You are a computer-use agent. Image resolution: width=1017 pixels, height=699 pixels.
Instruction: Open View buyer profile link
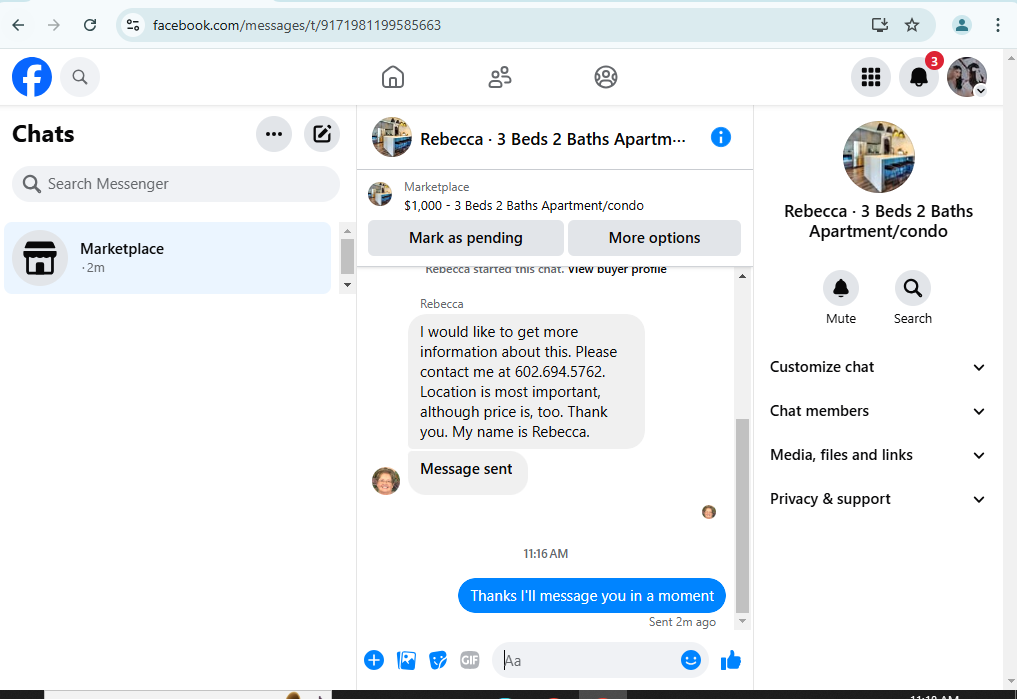click(x=617, y=269)
